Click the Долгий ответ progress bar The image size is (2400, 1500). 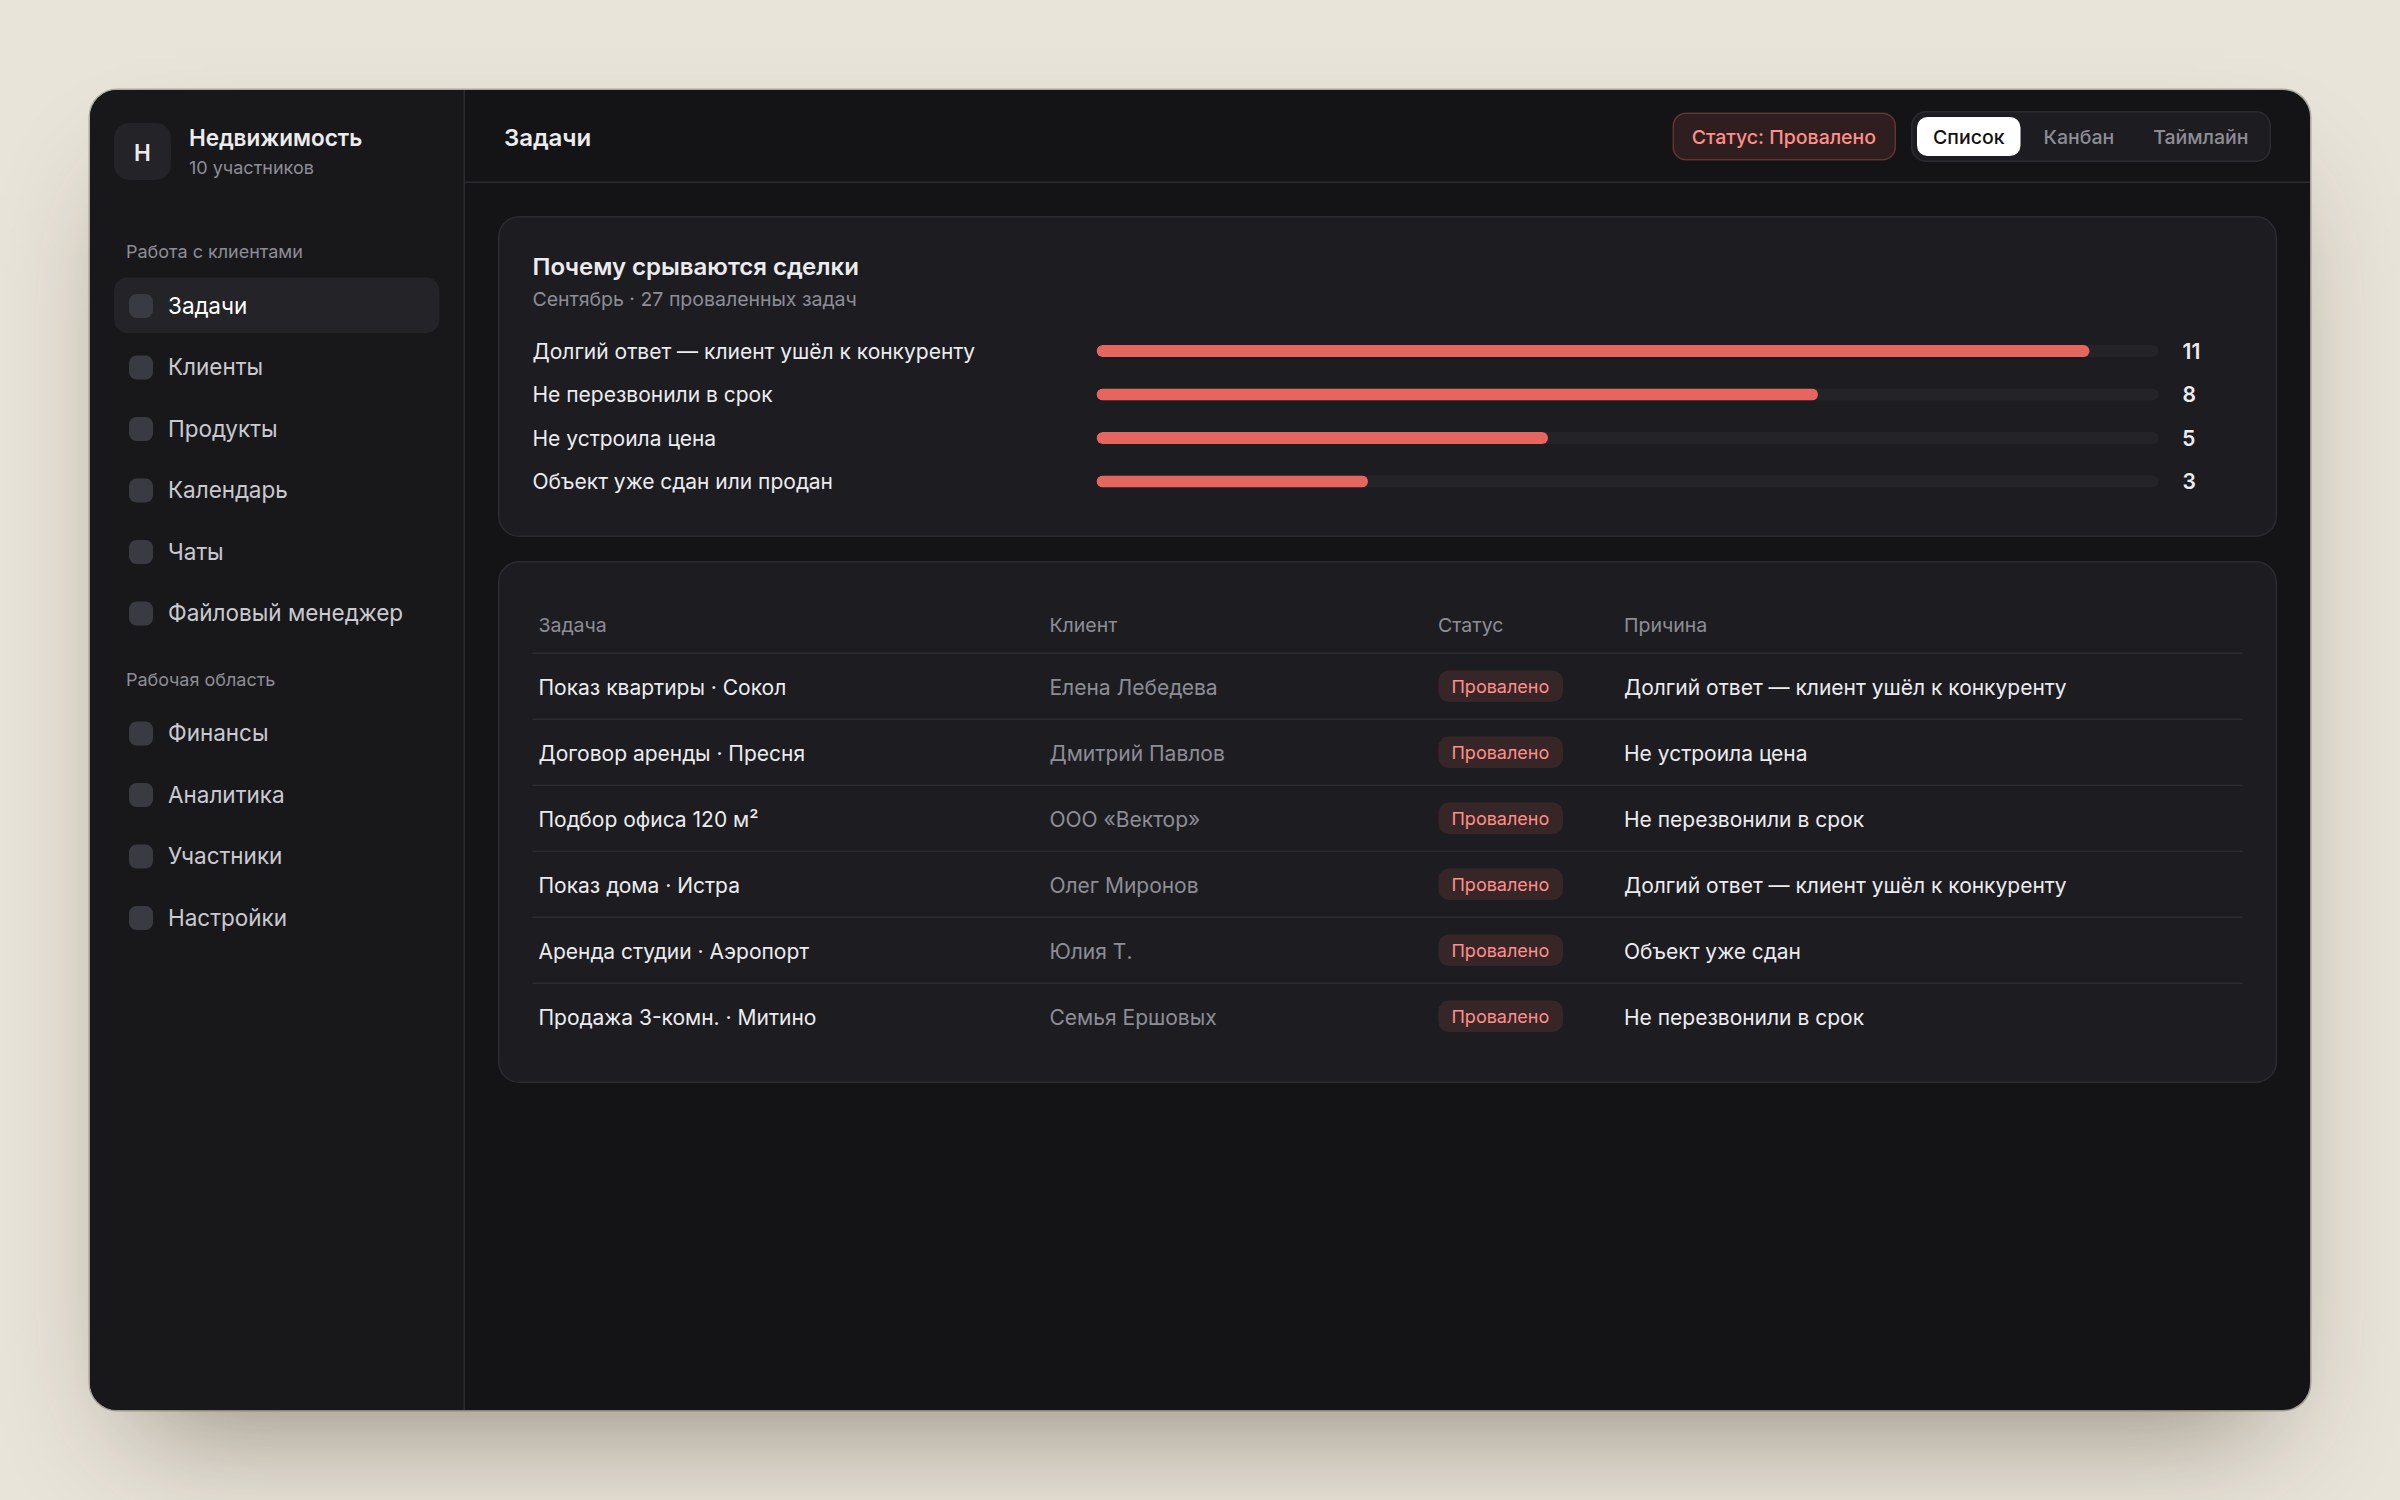[1626, 351]
